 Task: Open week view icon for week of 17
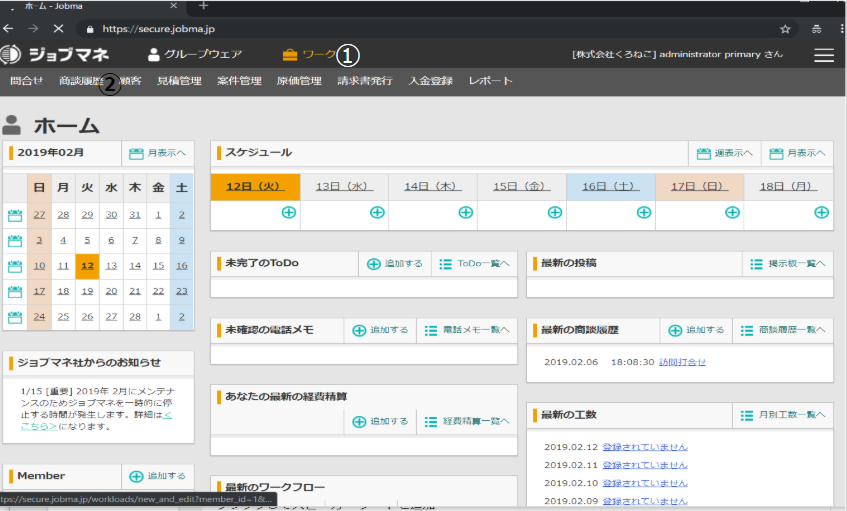[x=15, y=292]
